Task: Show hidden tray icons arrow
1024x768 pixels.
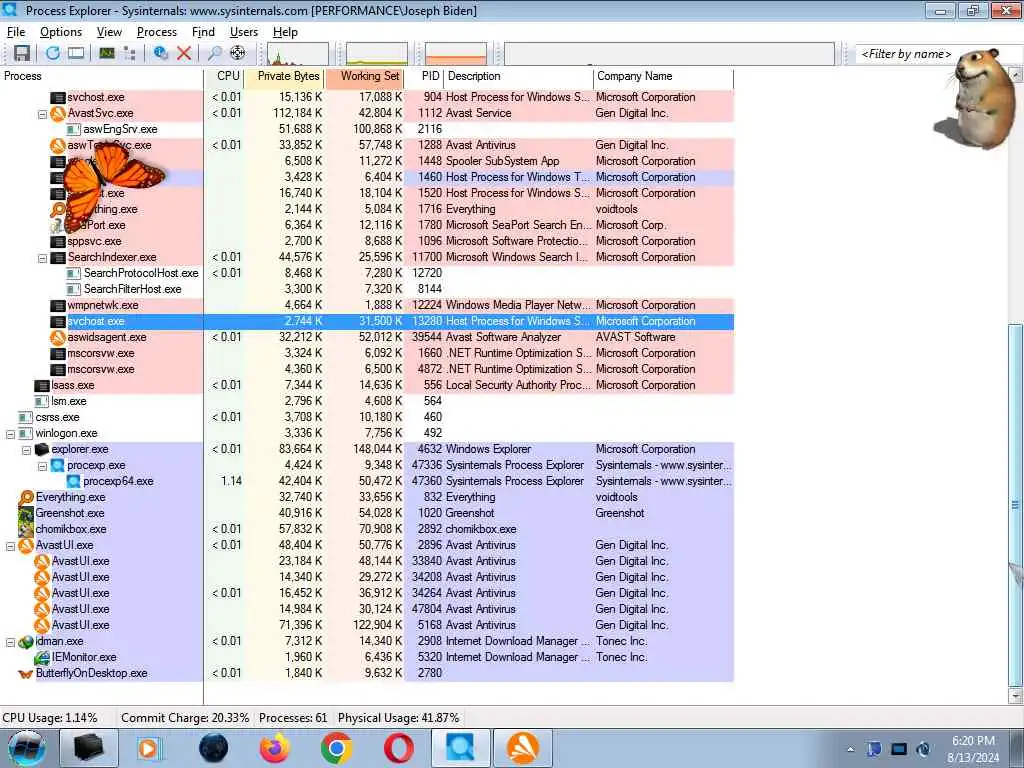Action: point(850,749)
